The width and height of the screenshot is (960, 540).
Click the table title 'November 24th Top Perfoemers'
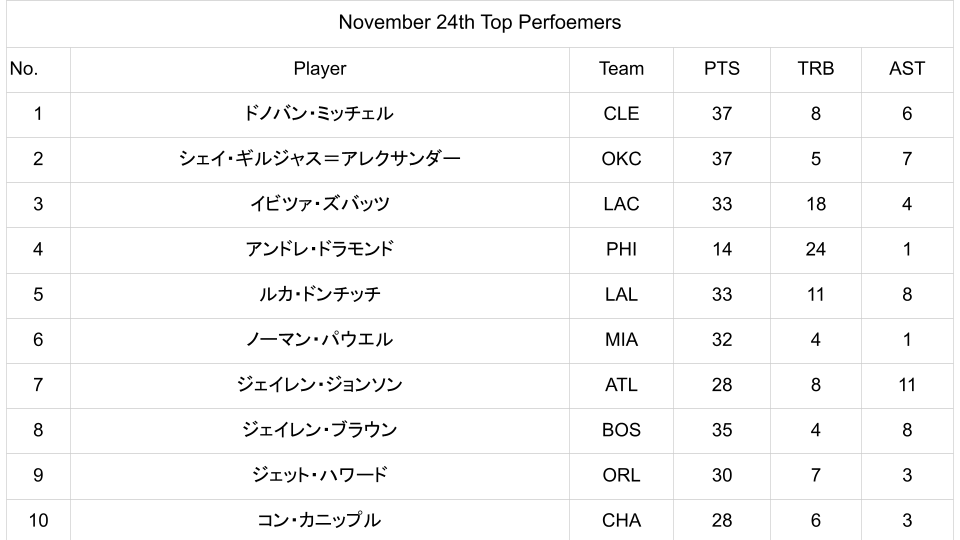coord(479,22)
